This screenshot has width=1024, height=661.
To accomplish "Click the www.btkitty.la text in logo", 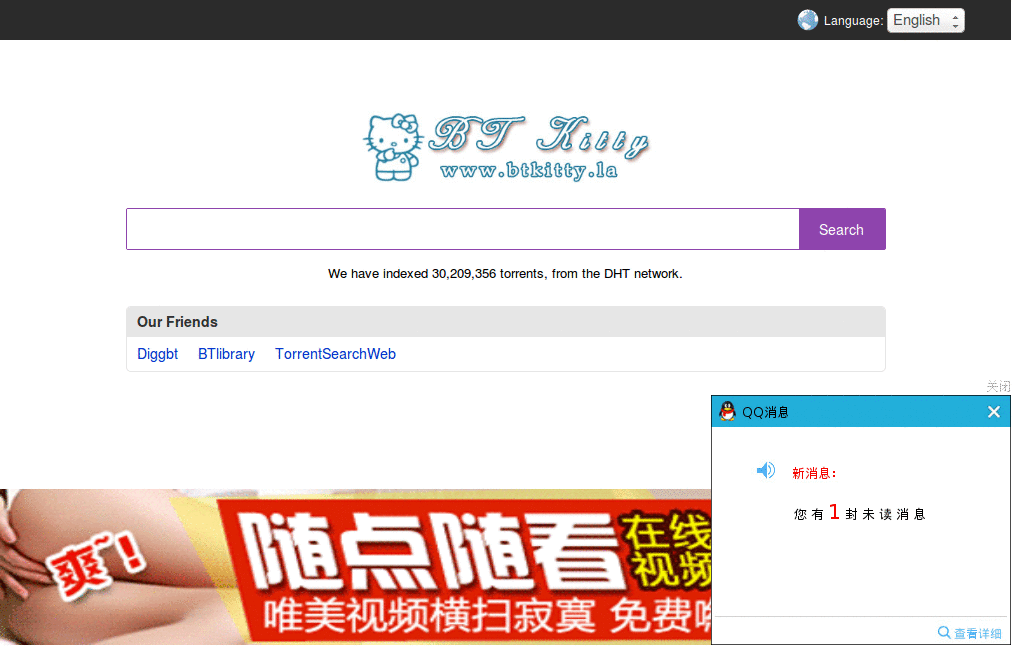I will click(529, 170).
